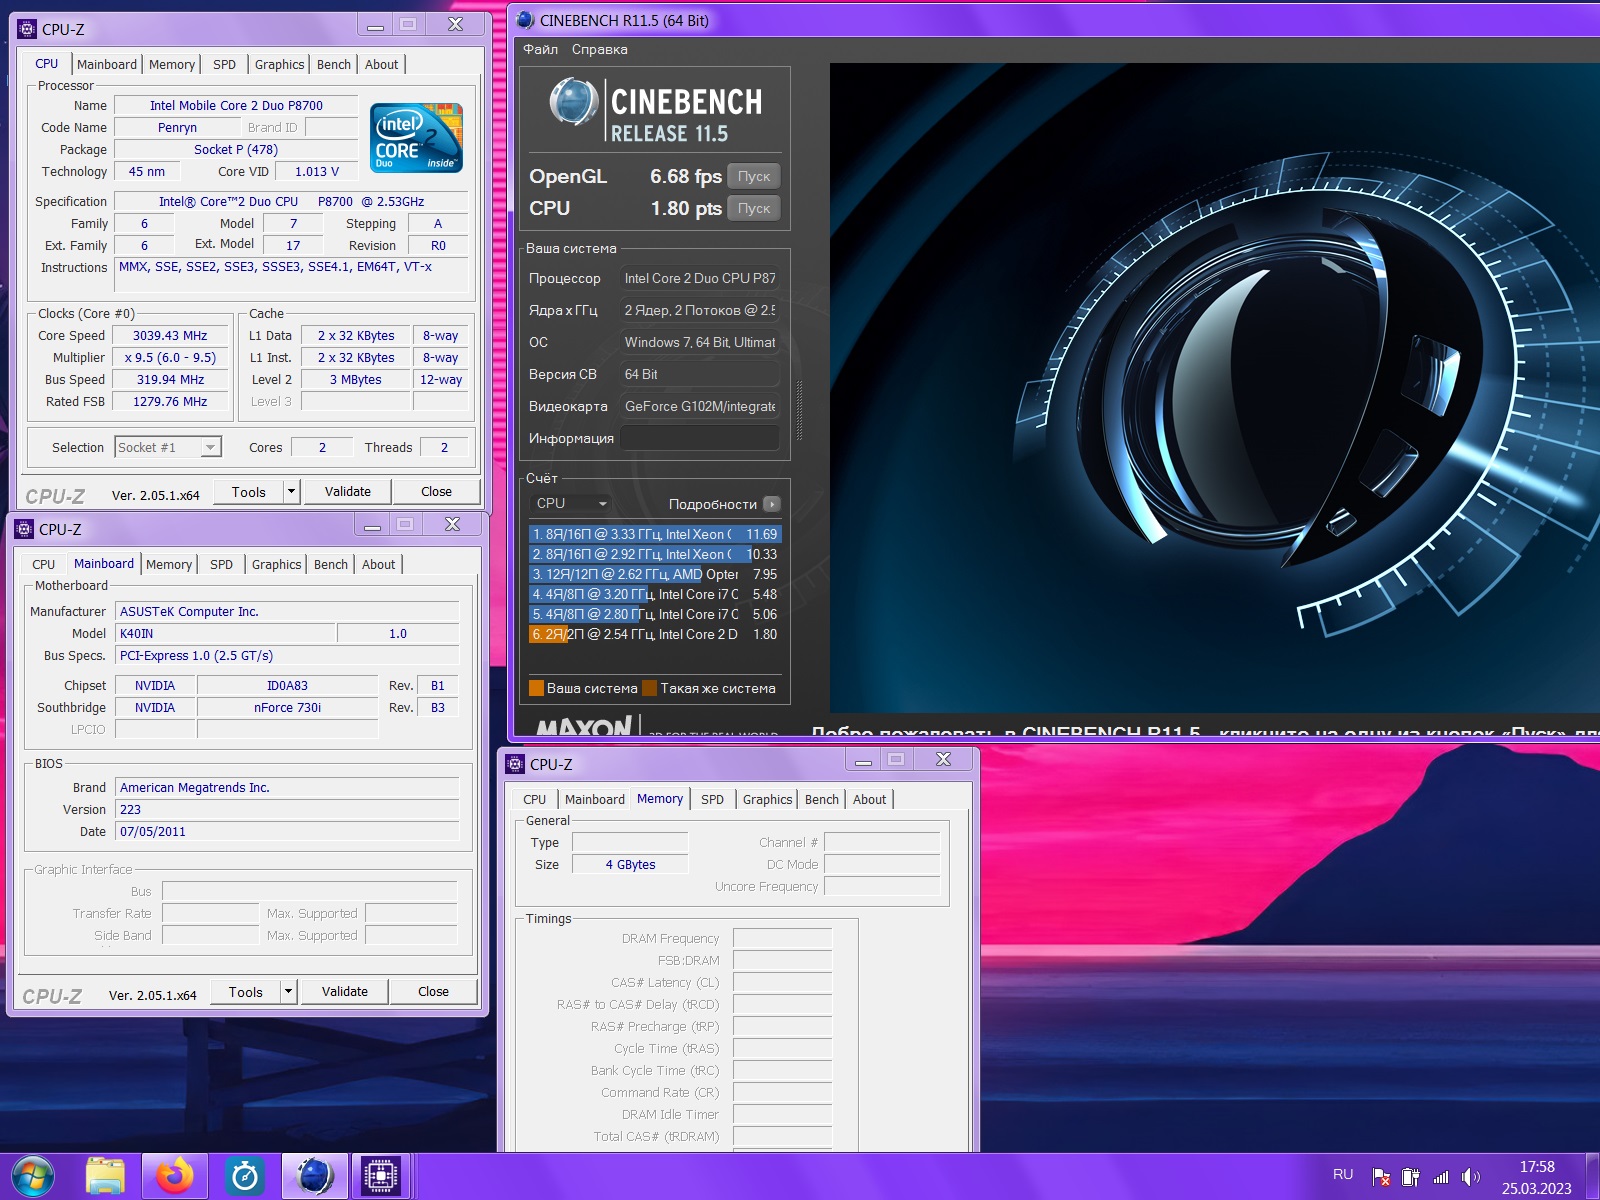1600x1200 pixels.
Task: Open Graphics tab in Memory CPU-Z window
Action: click(x=767, y=799)
